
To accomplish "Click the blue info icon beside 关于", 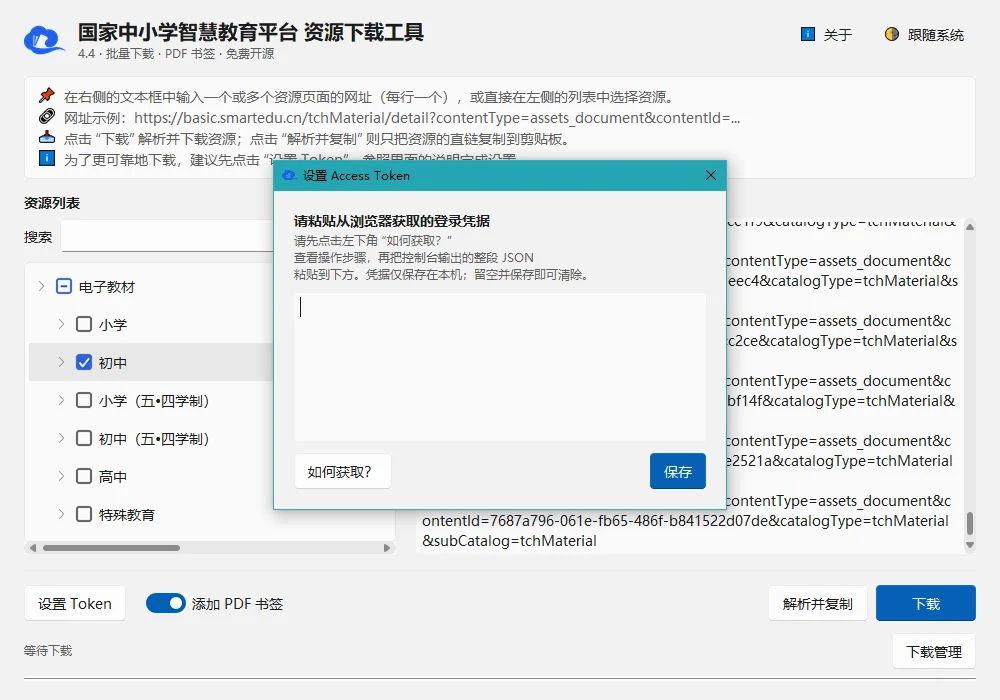I will click(807, 34).
